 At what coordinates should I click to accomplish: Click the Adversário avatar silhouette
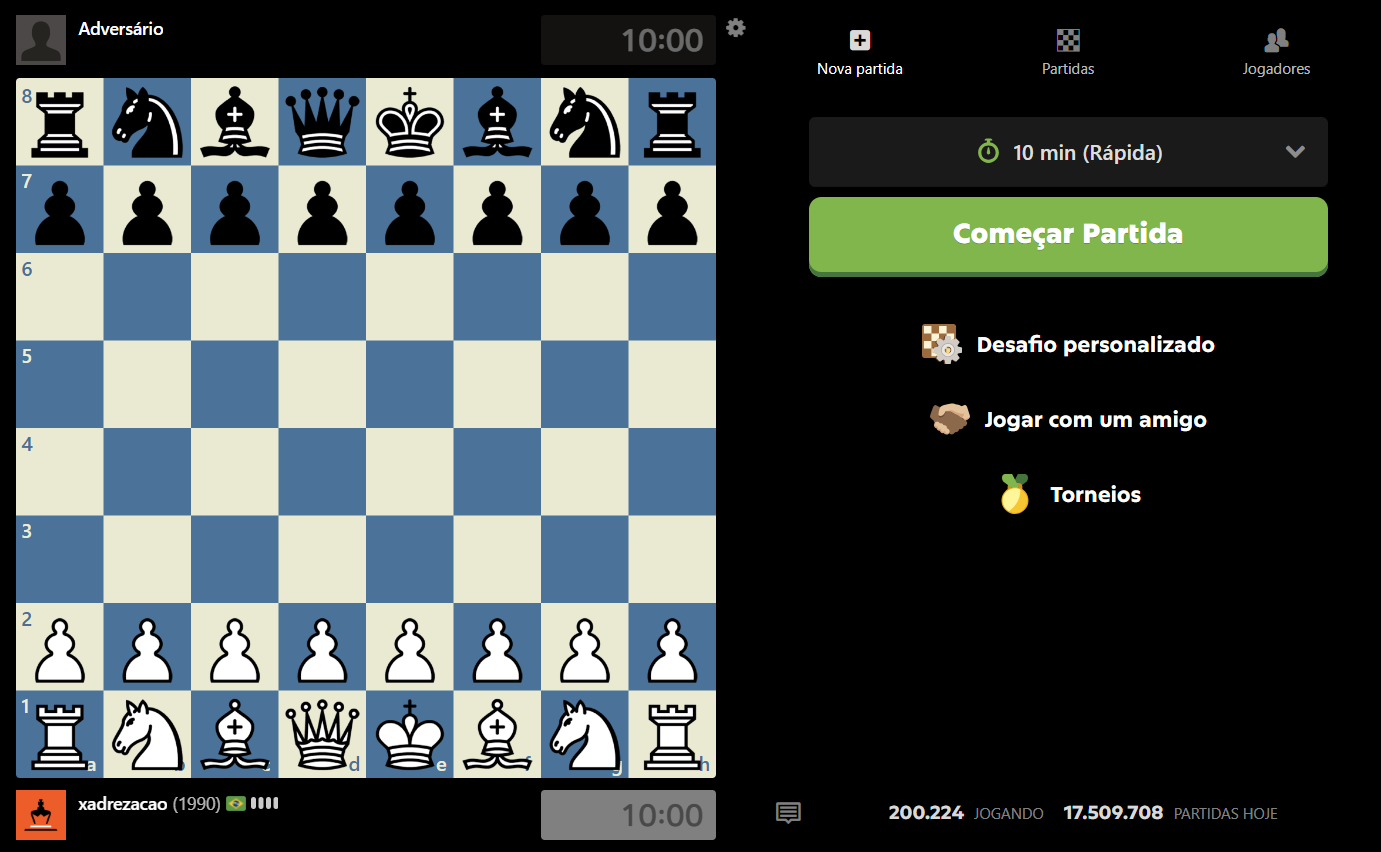tap(41, 40)
